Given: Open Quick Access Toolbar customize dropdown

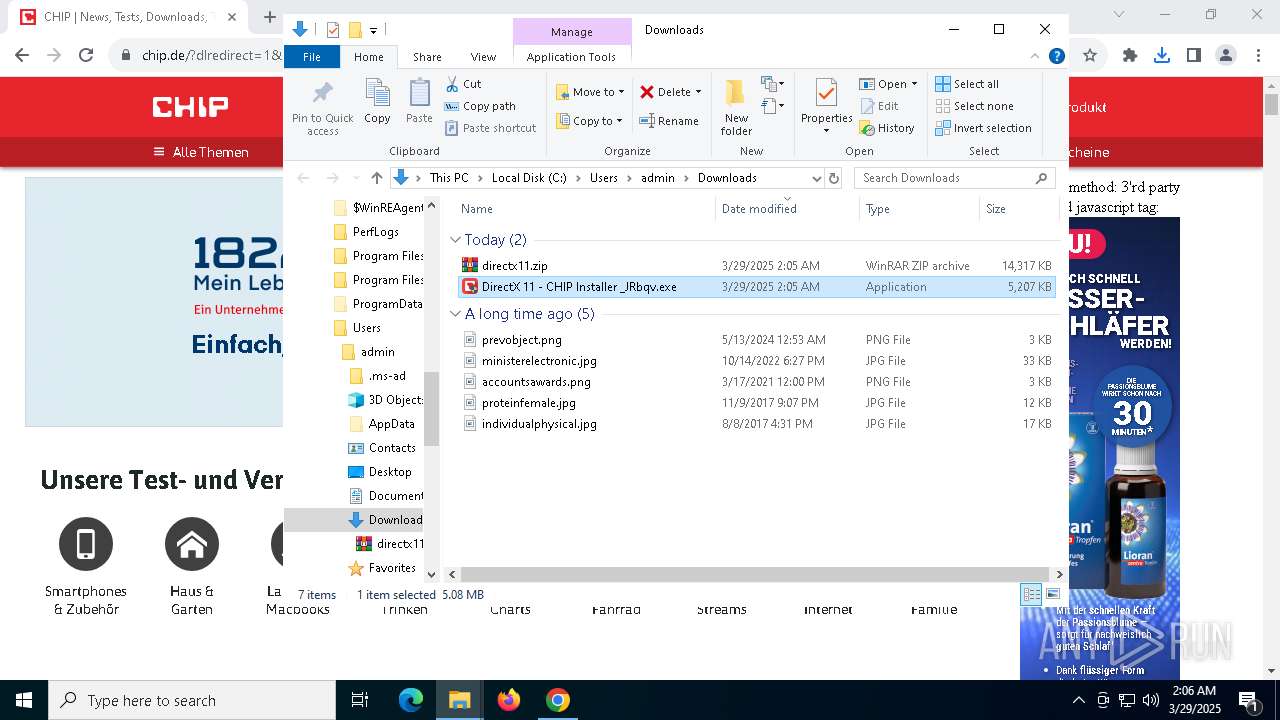Looking at the screenshot, I should point(374,30).
